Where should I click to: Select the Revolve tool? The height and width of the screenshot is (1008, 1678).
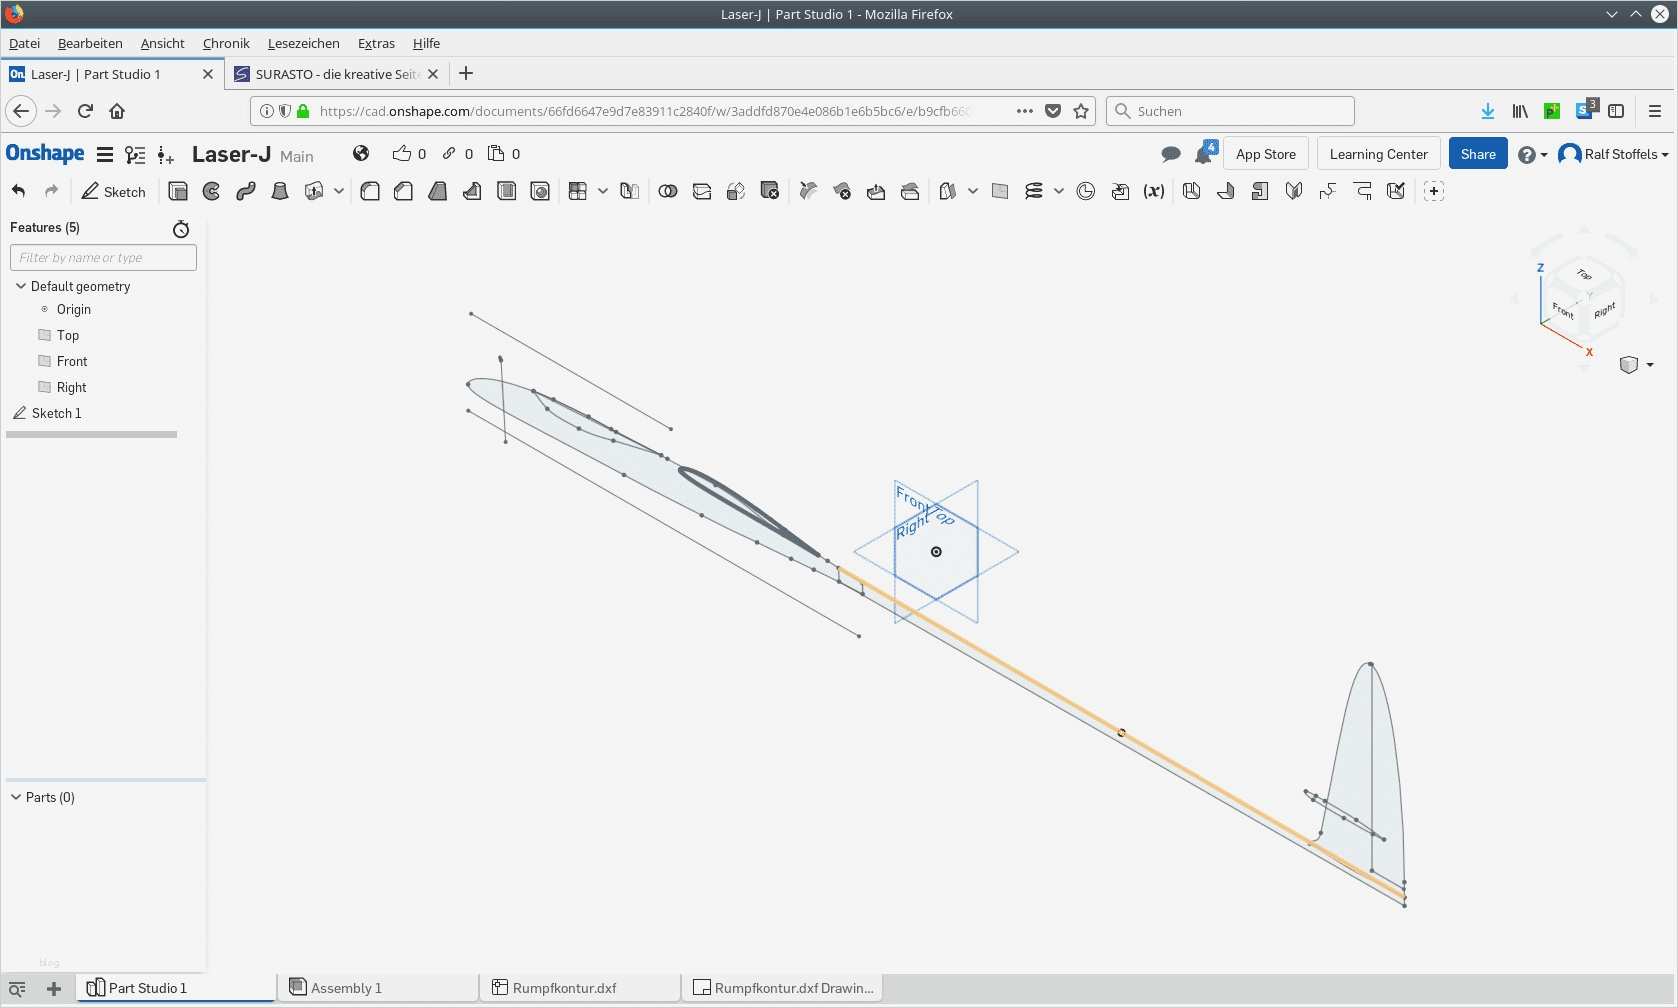[x=212, y=192]
